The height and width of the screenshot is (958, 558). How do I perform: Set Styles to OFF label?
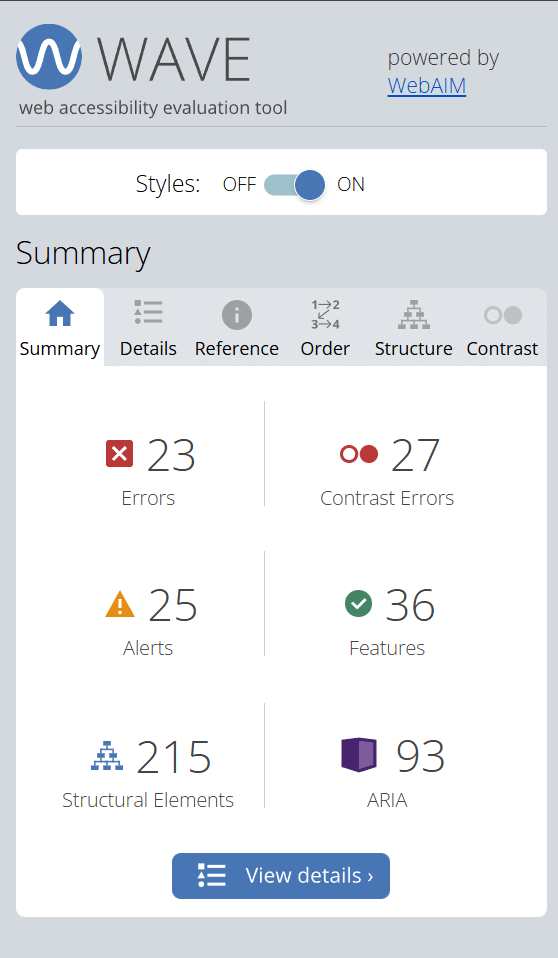tap(239, 185)
